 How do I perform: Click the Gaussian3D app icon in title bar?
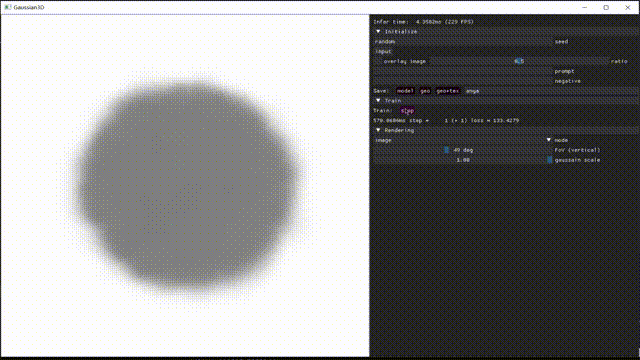[x=8, y=7]
